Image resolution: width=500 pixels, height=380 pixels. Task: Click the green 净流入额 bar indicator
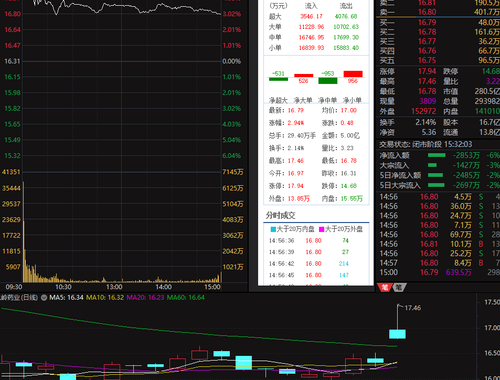pyautogui.click(x=436, y=155)
